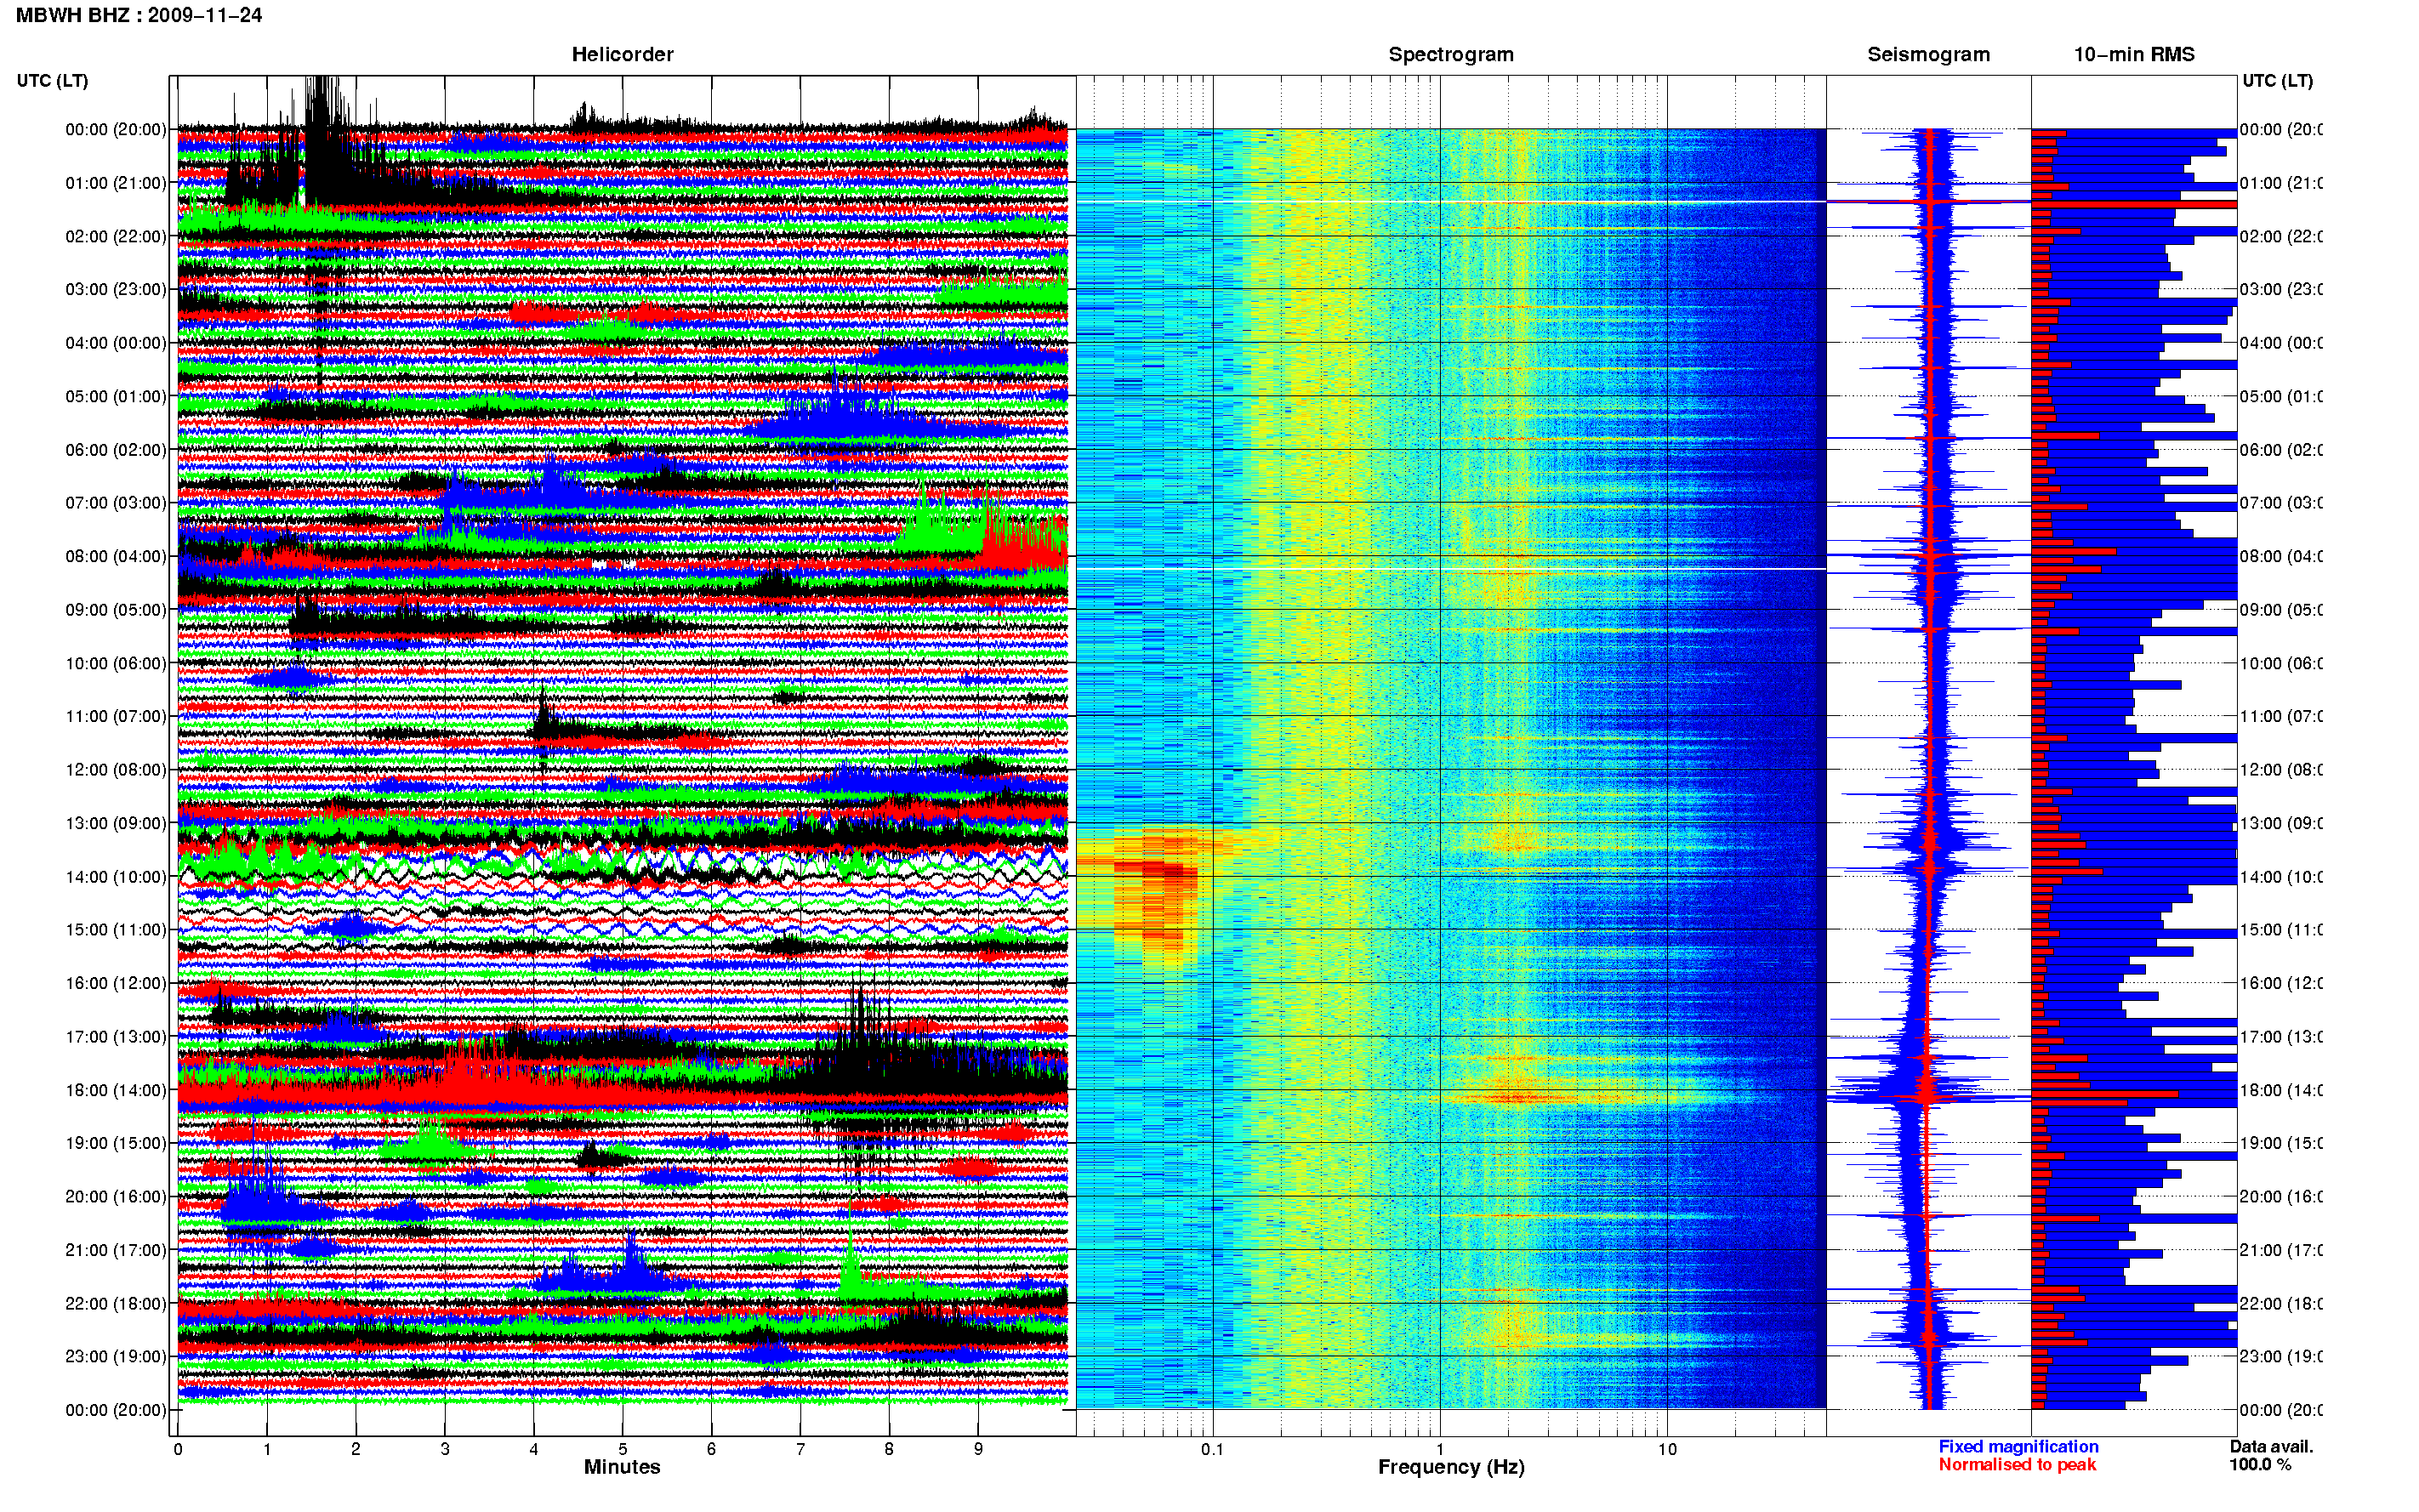Click the '14:00 (10:00)' Helicorder time label
Viewport: 2419px width, 1512px height.
pos(116,877)
